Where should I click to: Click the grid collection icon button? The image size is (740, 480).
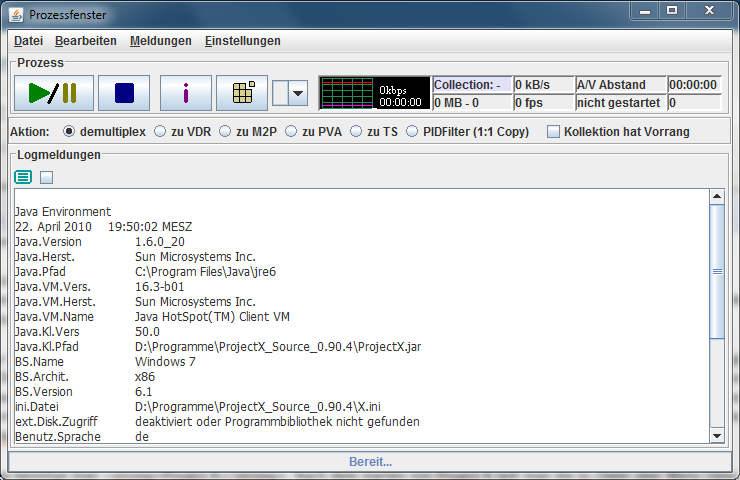(x=242, y=93)
